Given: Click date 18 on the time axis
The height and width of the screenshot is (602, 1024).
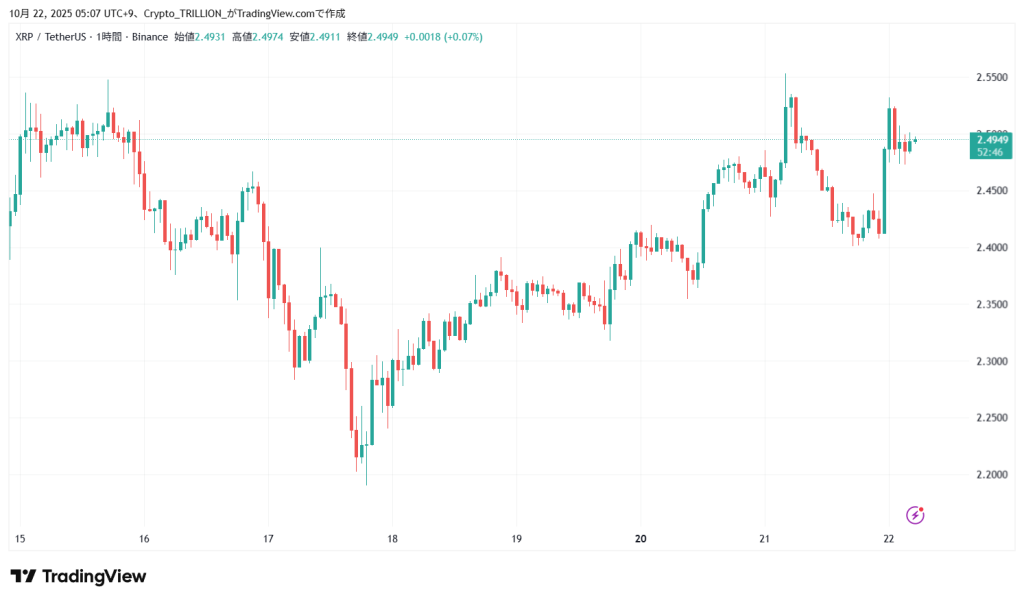Looking at the screenshot, I should pos(392,538).
